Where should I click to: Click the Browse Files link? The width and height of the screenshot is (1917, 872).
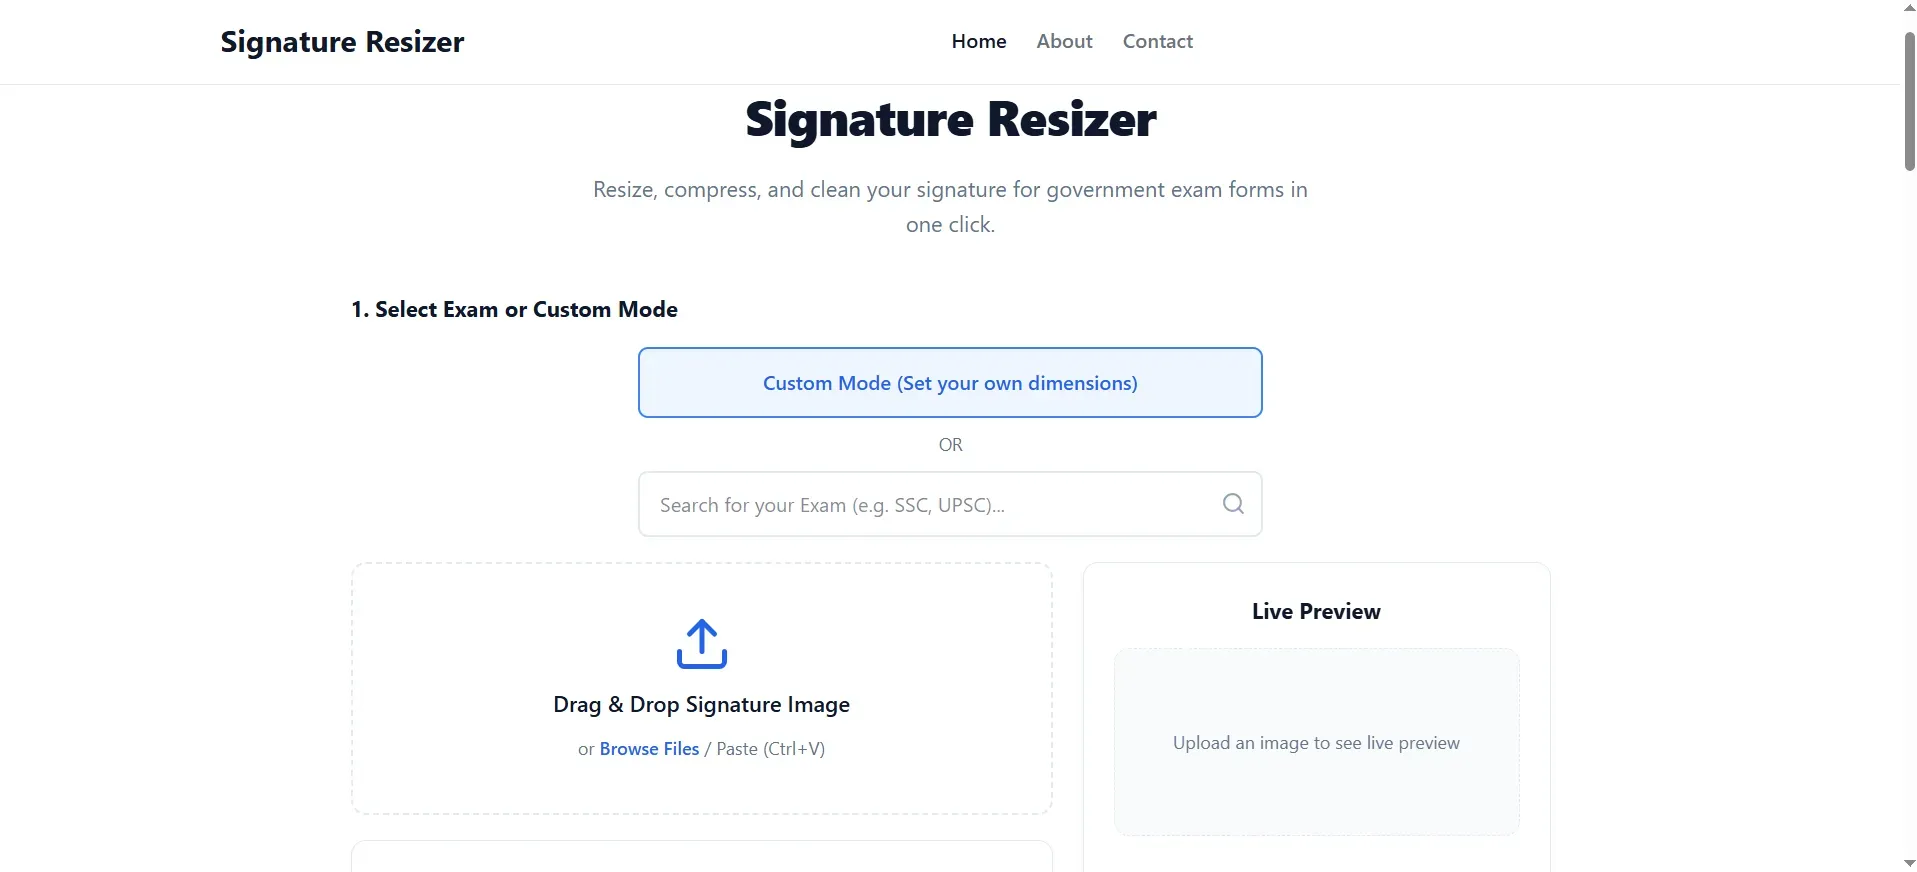[649, 749]
